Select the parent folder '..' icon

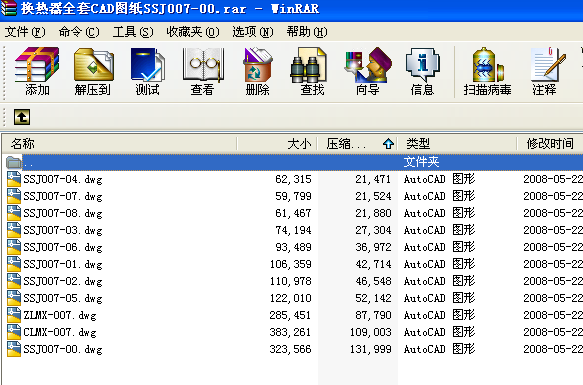pos(14,162)
